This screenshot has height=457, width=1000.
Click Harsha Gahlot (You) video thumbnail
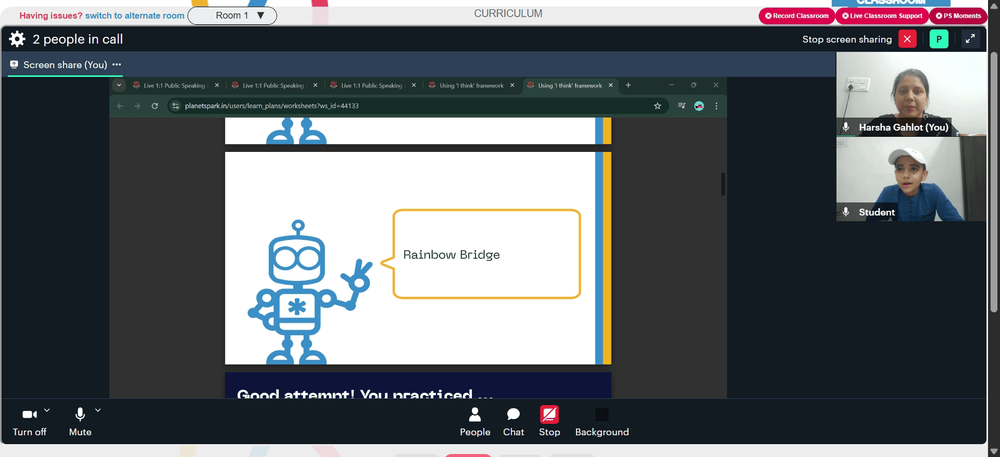[x=911, y=94]
